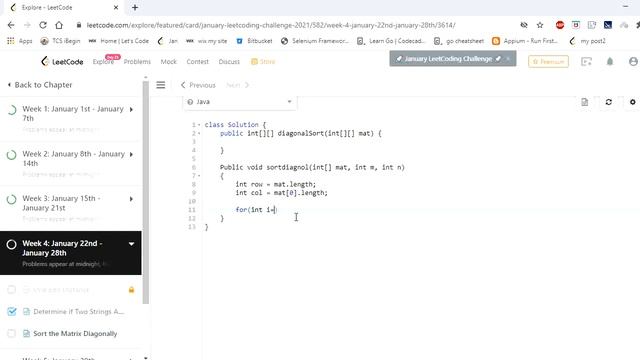Close the Explore - LeetCode tab
Viewport: 640px width, 360px height.
116,7
